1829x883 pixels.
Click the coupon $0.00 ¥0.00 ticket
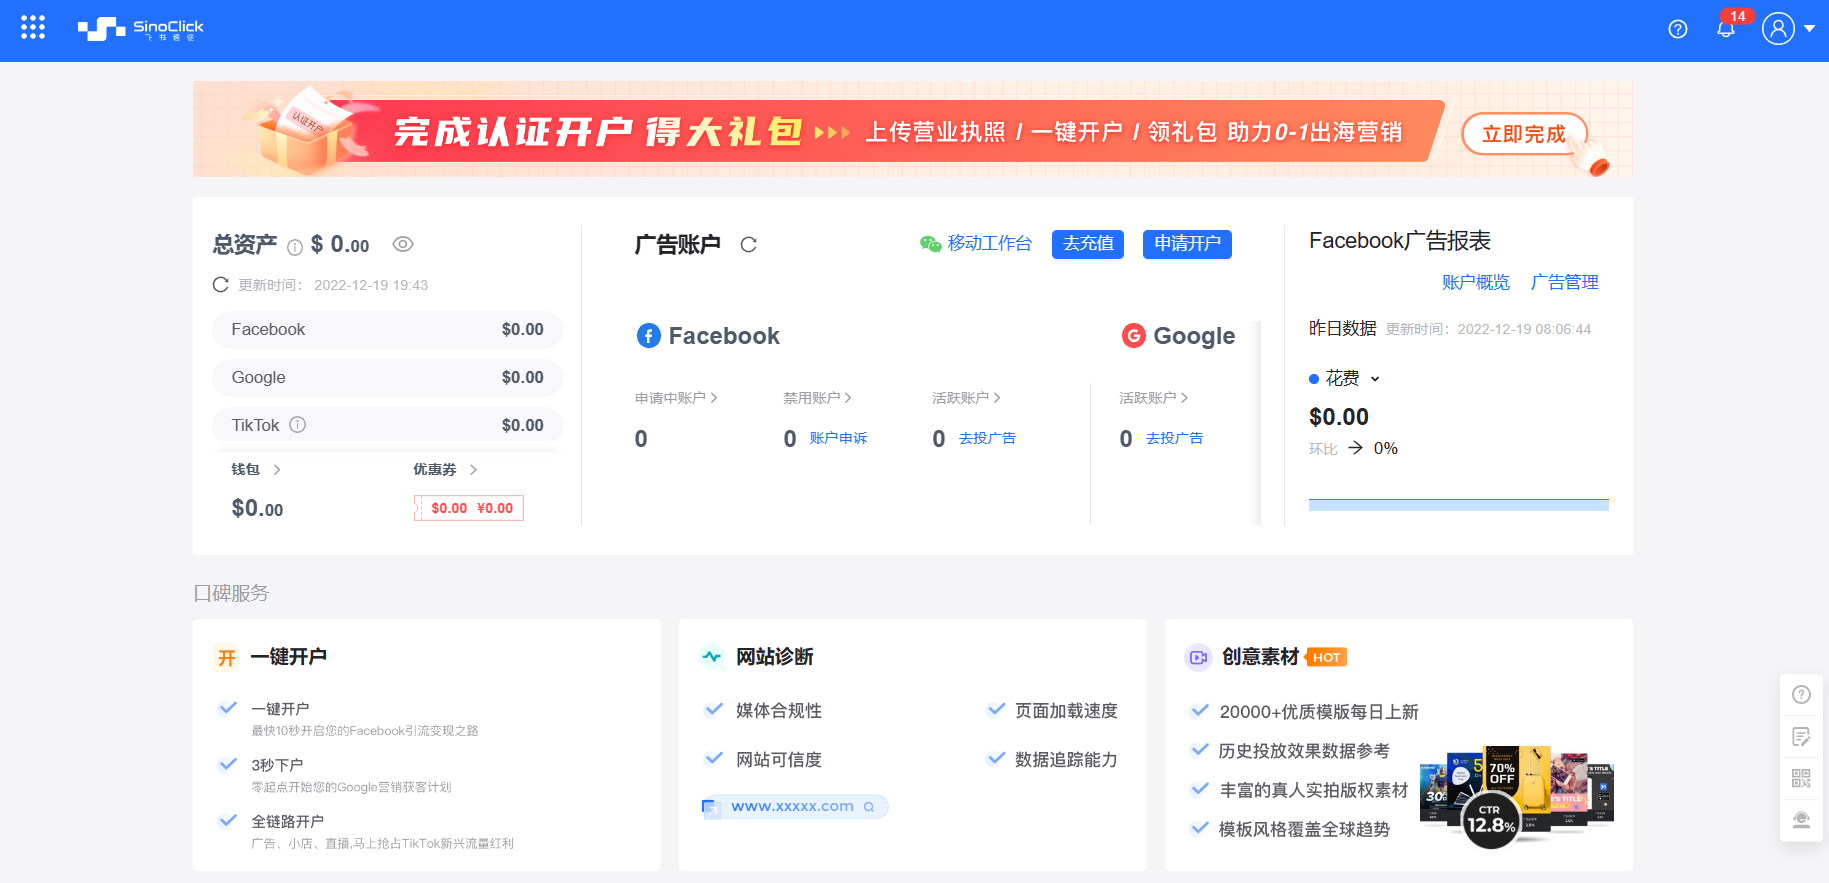pyautogui.click(x=469, y=508)
